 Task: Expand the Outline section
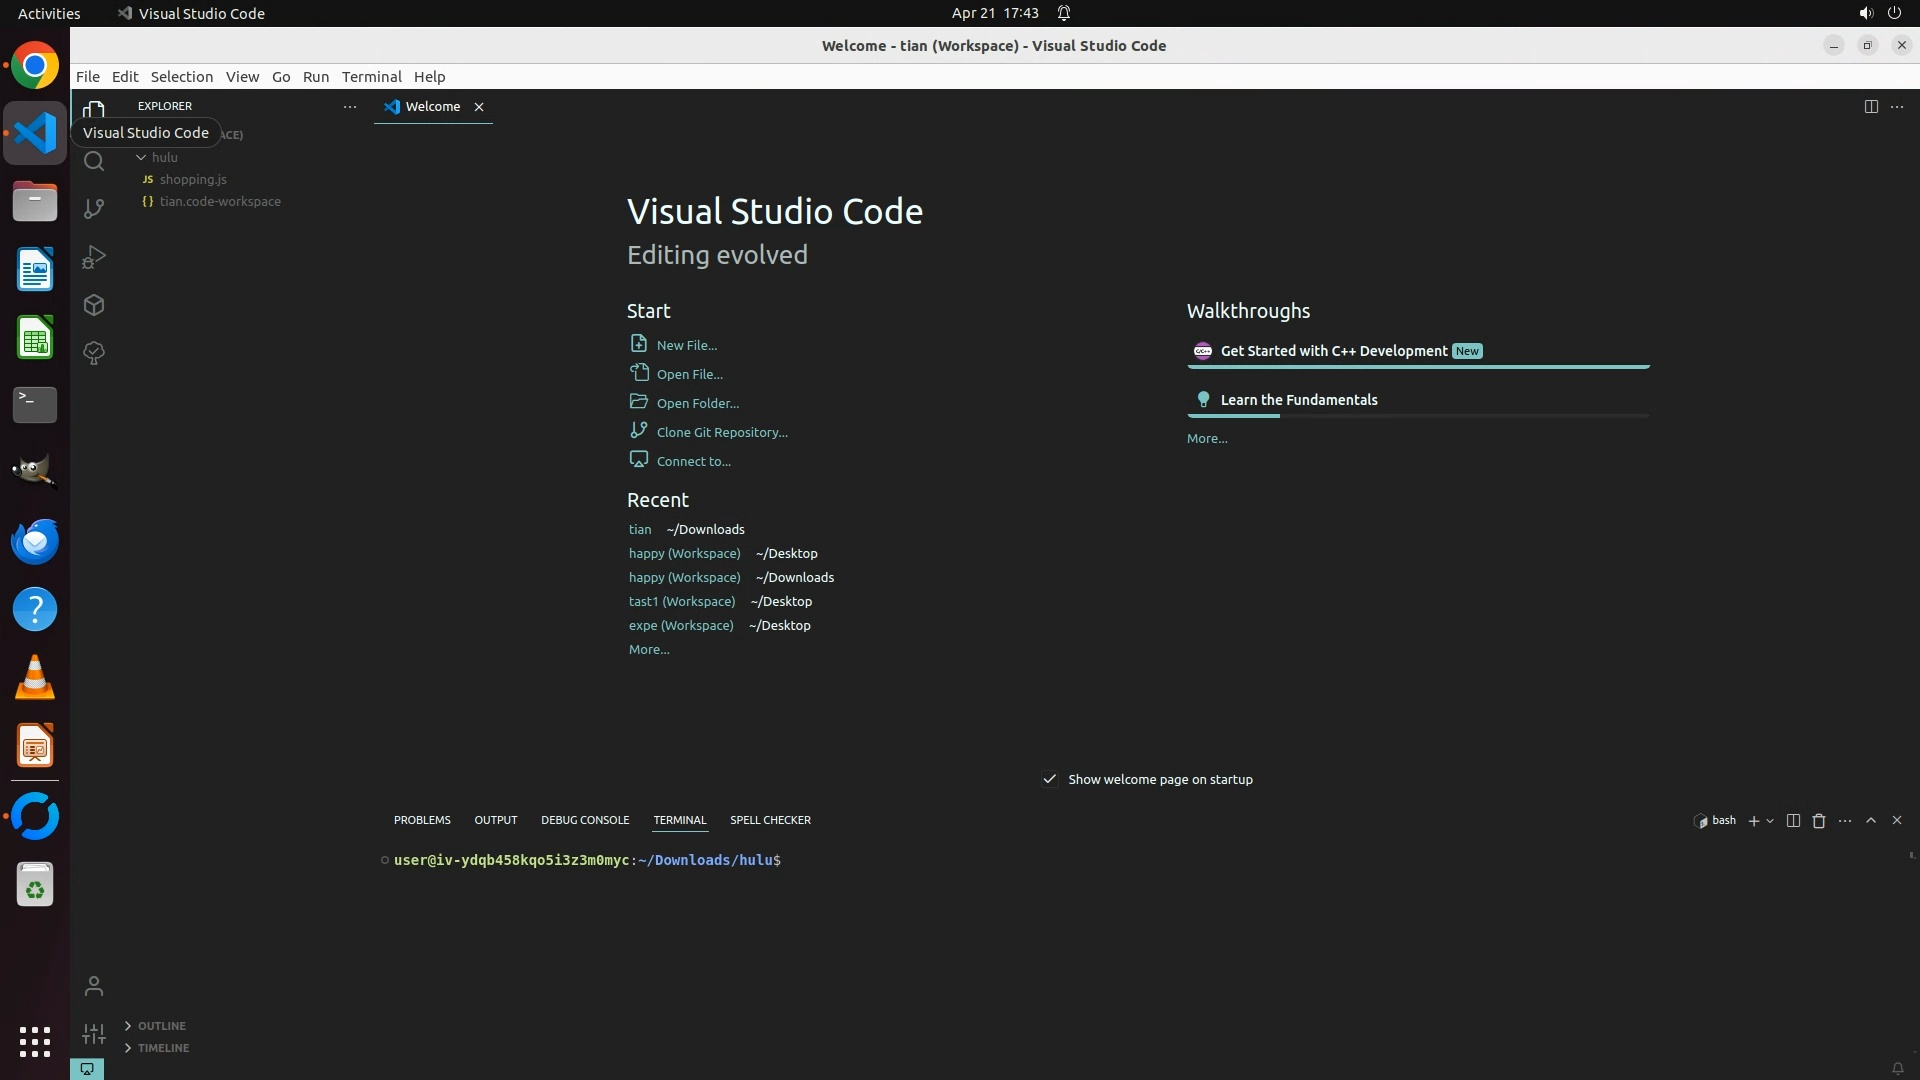point(161,1026)
